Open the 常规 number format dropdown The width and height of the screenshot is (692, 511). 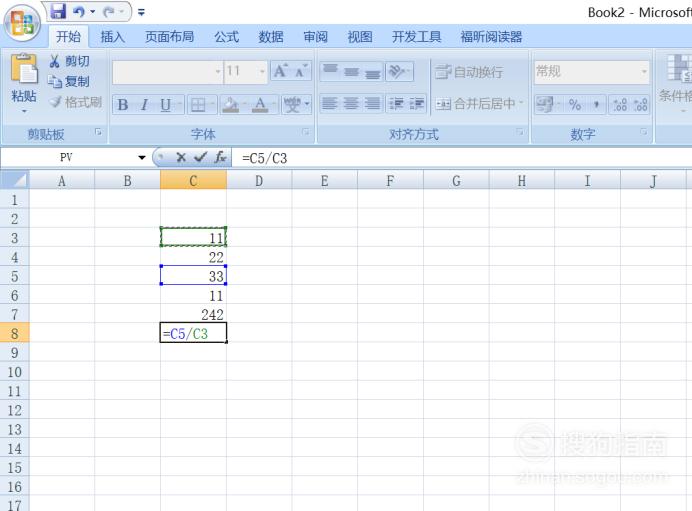coord(644,71)
